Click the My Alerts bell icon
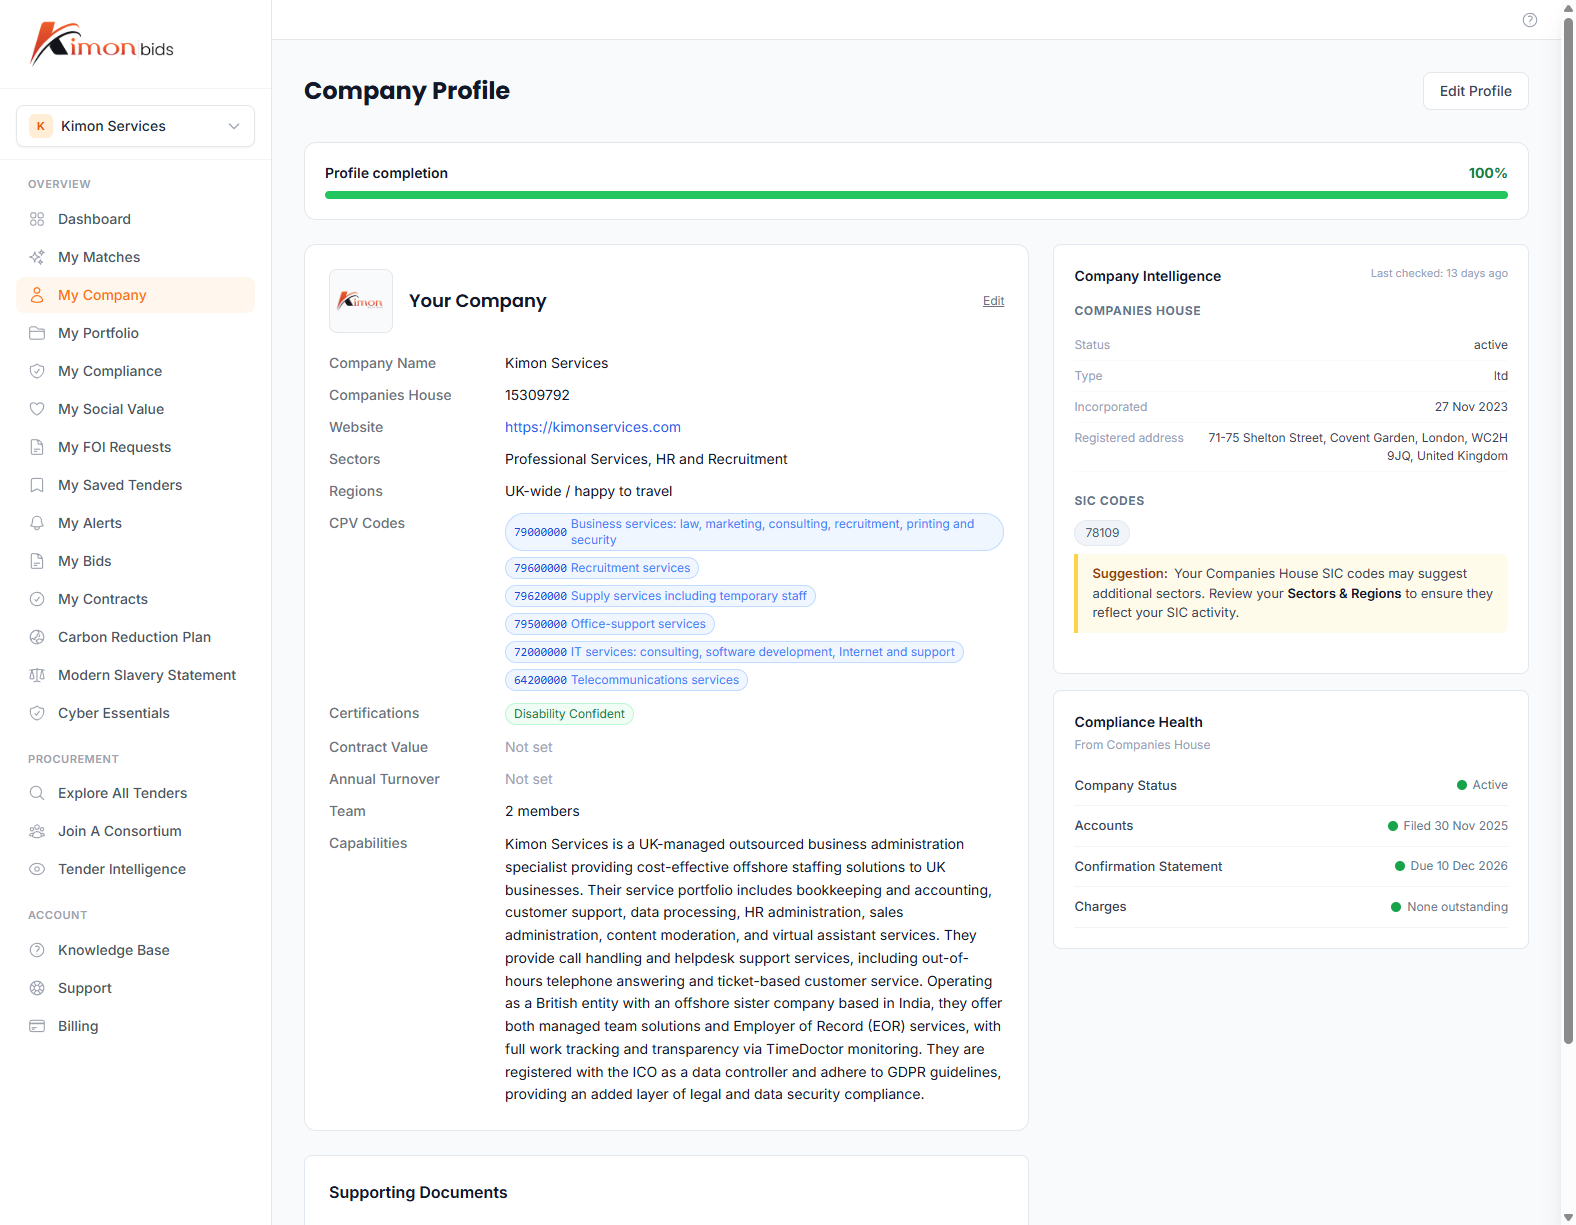Screen dimensions: 1576x1225 click(x=37, y=523)
